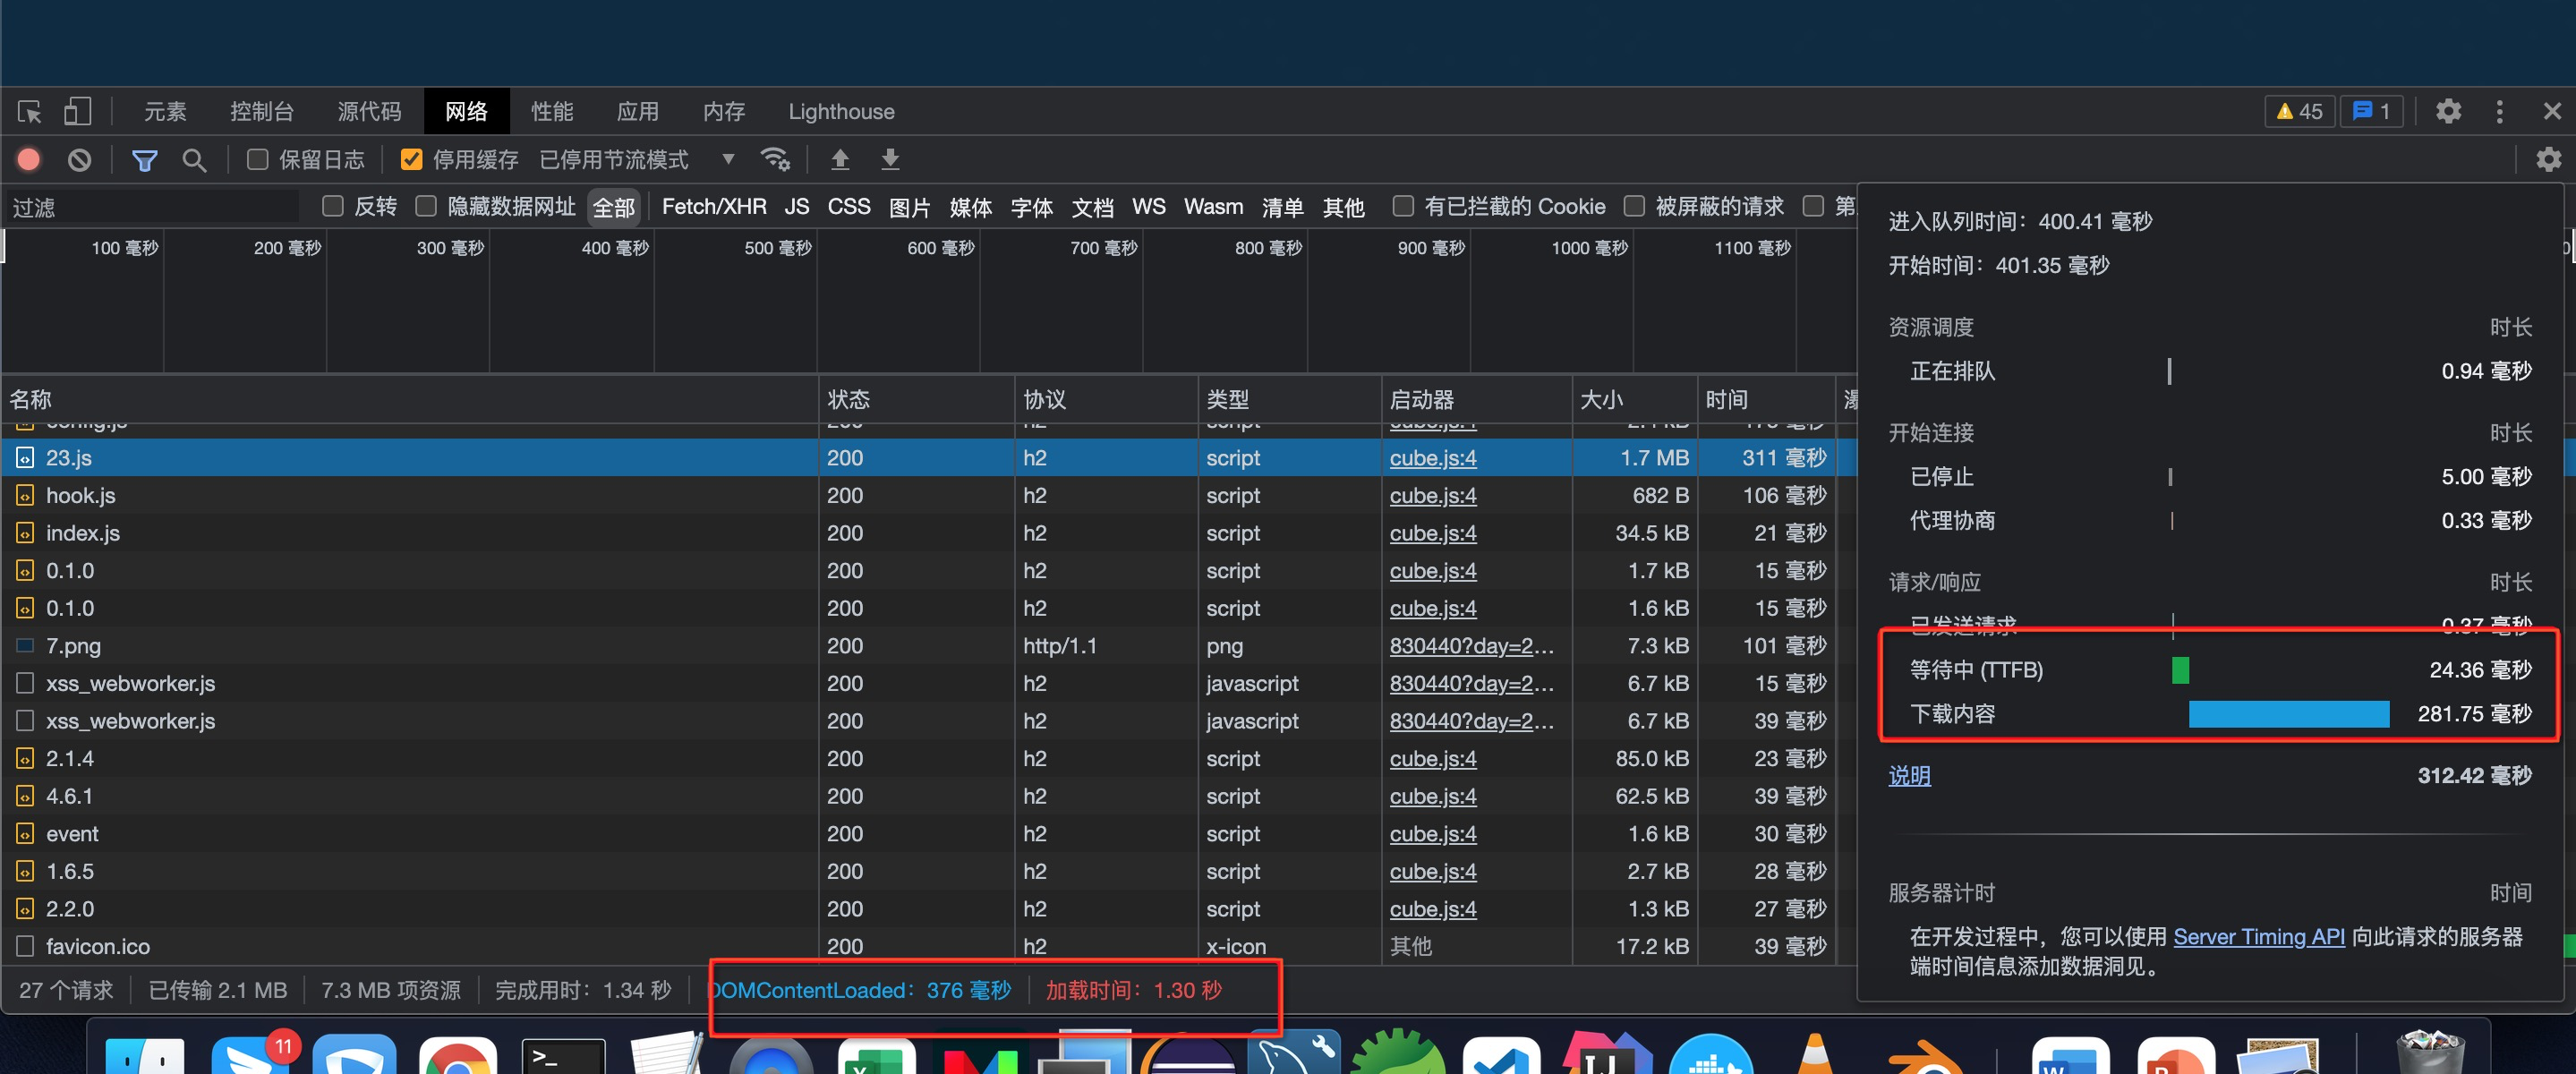Open network conditions wifi icon
Viewport: 2576px width, 1074px height.
775,159
